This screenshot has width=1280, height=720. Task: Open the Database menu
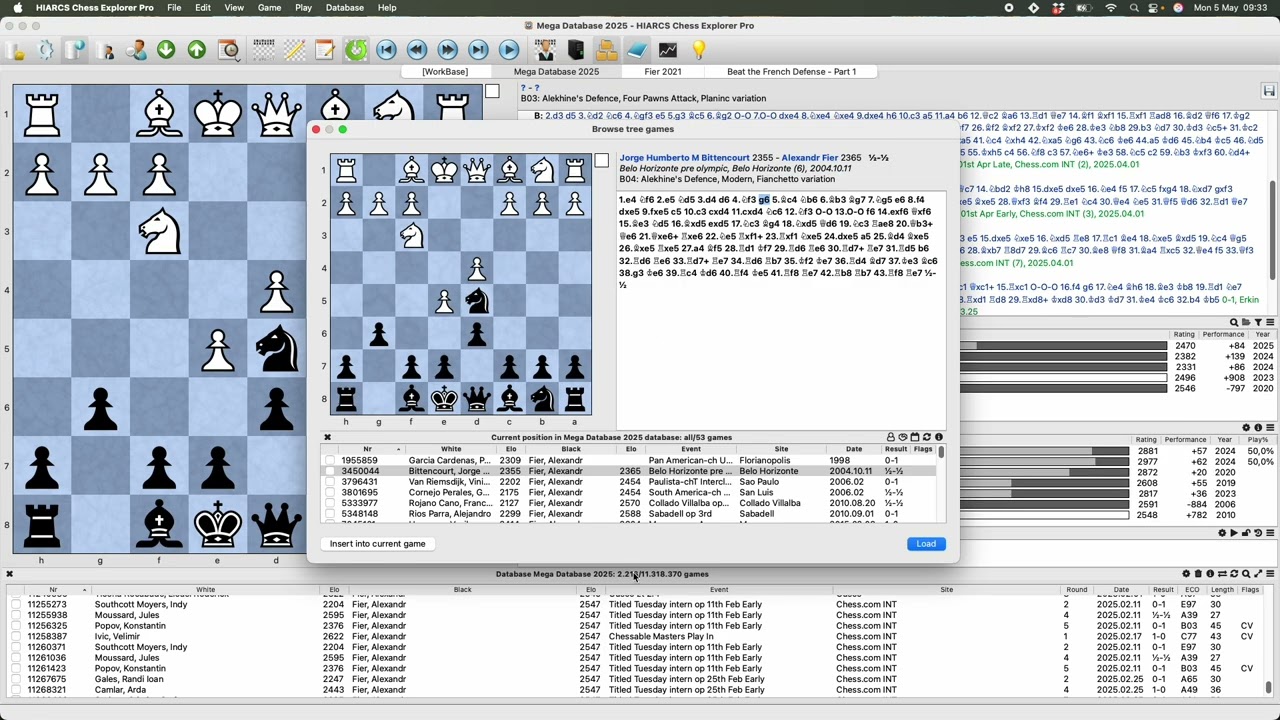344,7
